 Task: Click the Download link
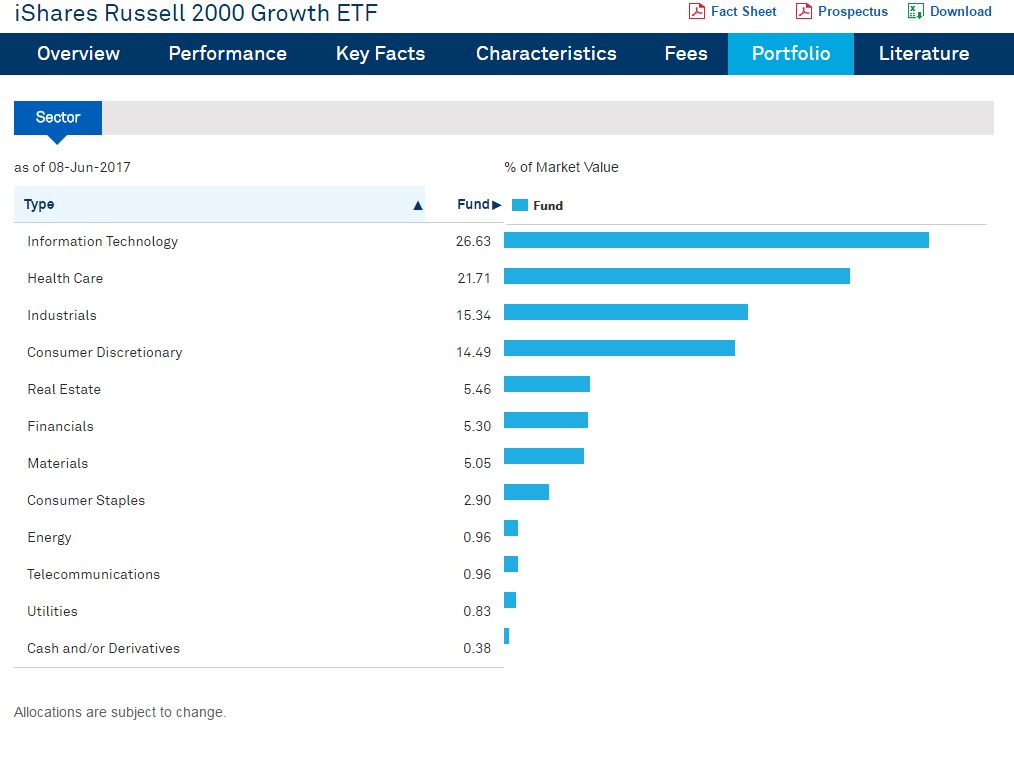[960, 12]
